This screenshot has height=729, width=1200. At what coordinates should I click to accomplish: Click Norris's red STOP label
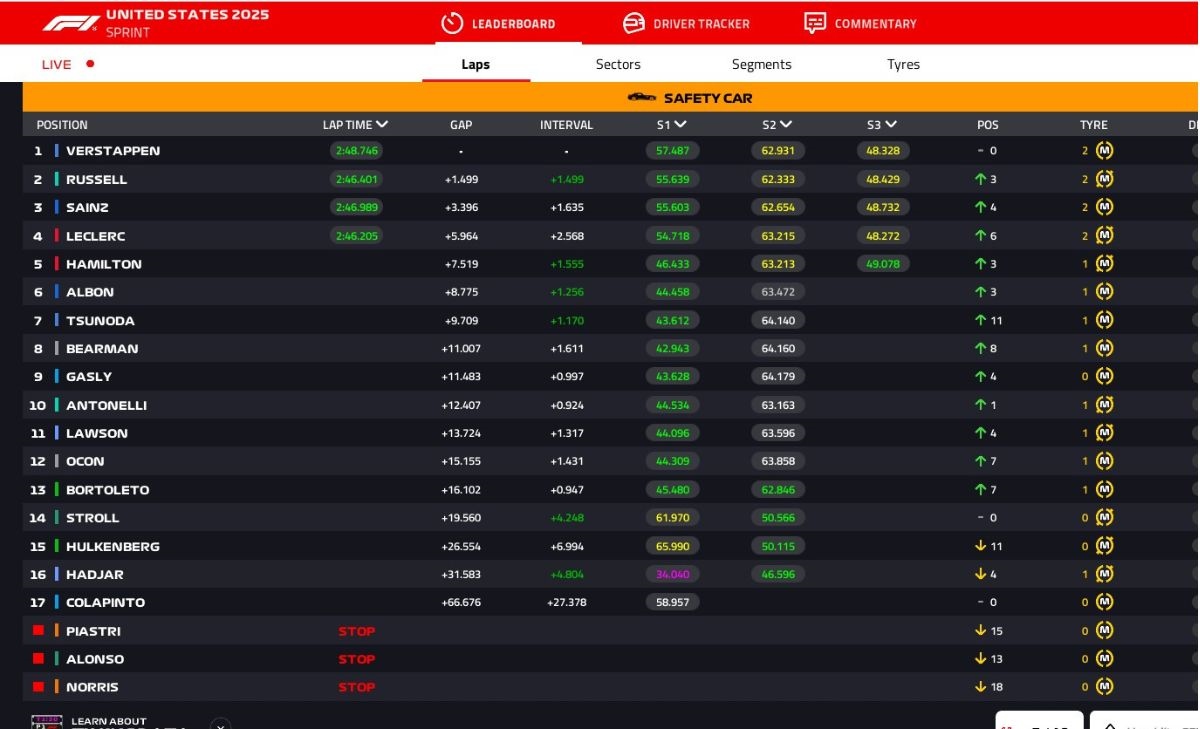pos(356,687)
